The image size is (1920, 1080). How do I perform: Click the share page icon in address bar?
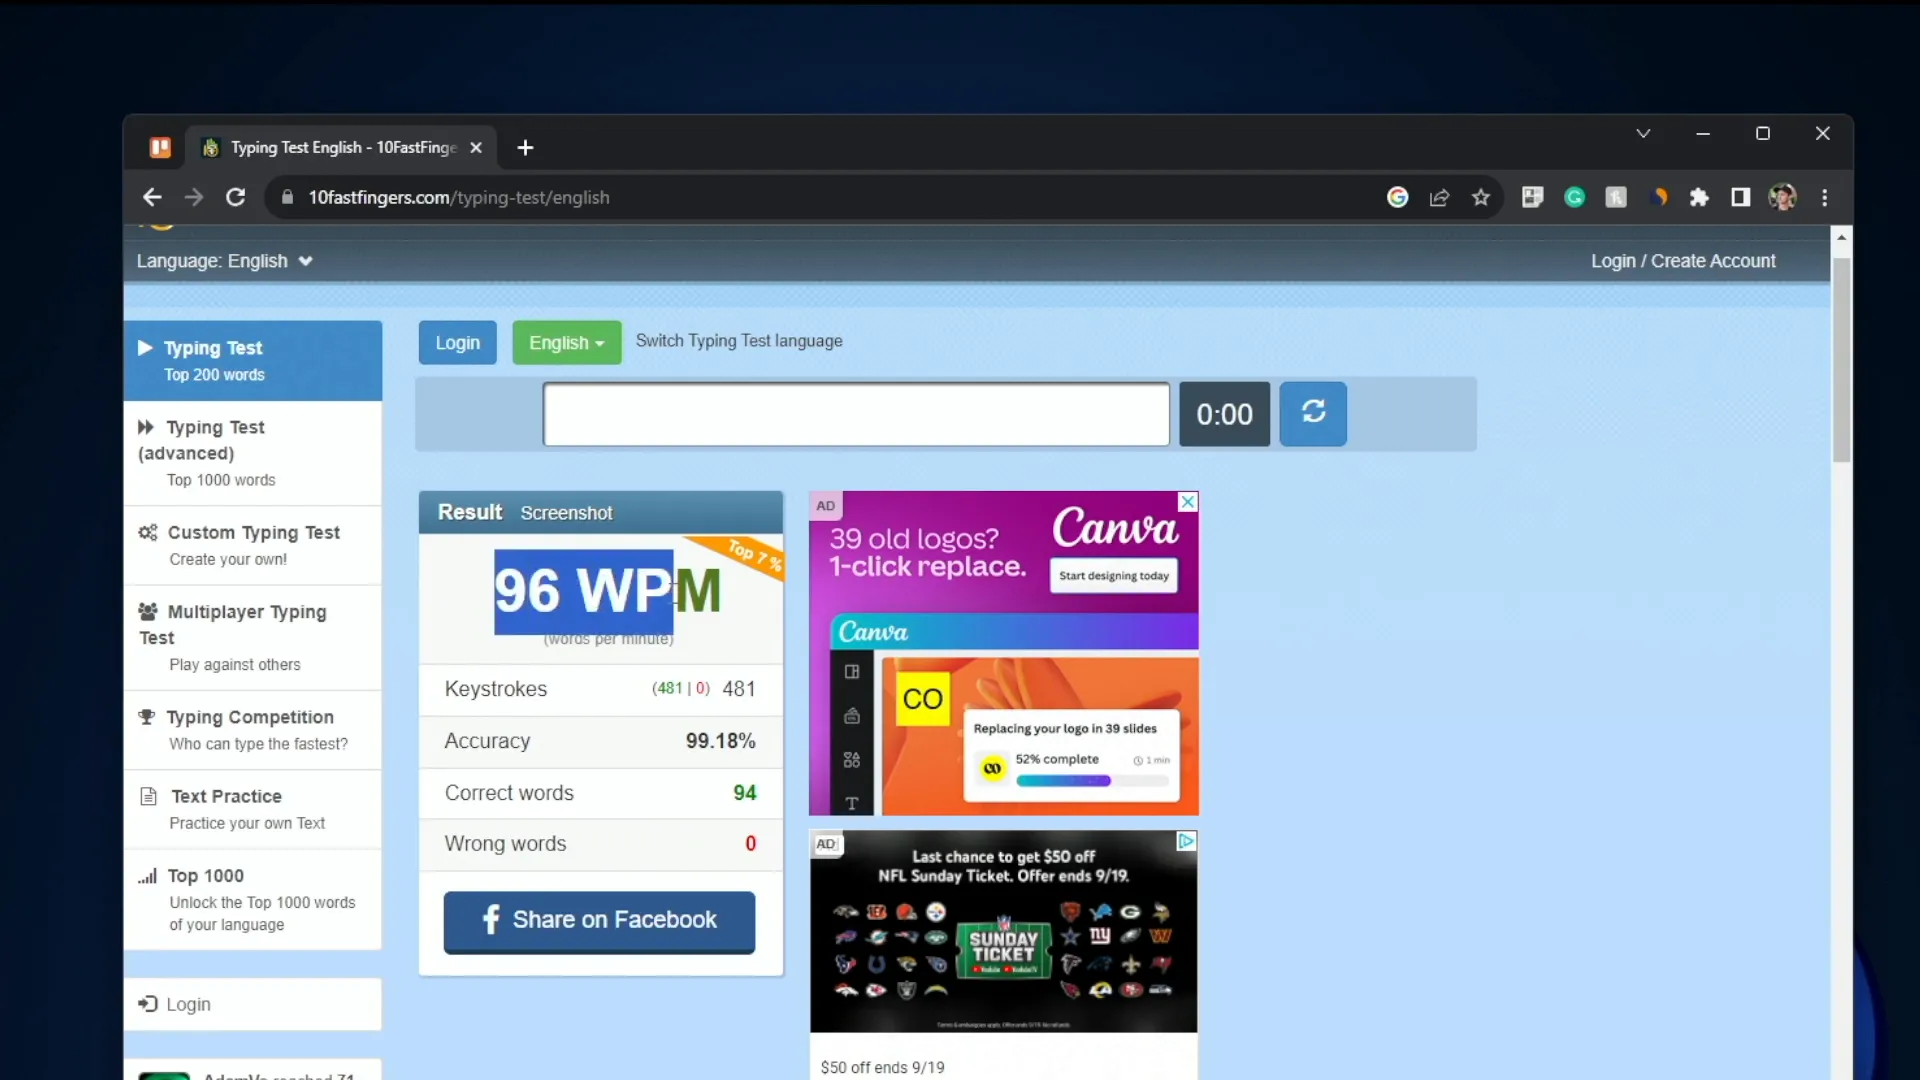pyautogui.click(x=1440, y=198)
